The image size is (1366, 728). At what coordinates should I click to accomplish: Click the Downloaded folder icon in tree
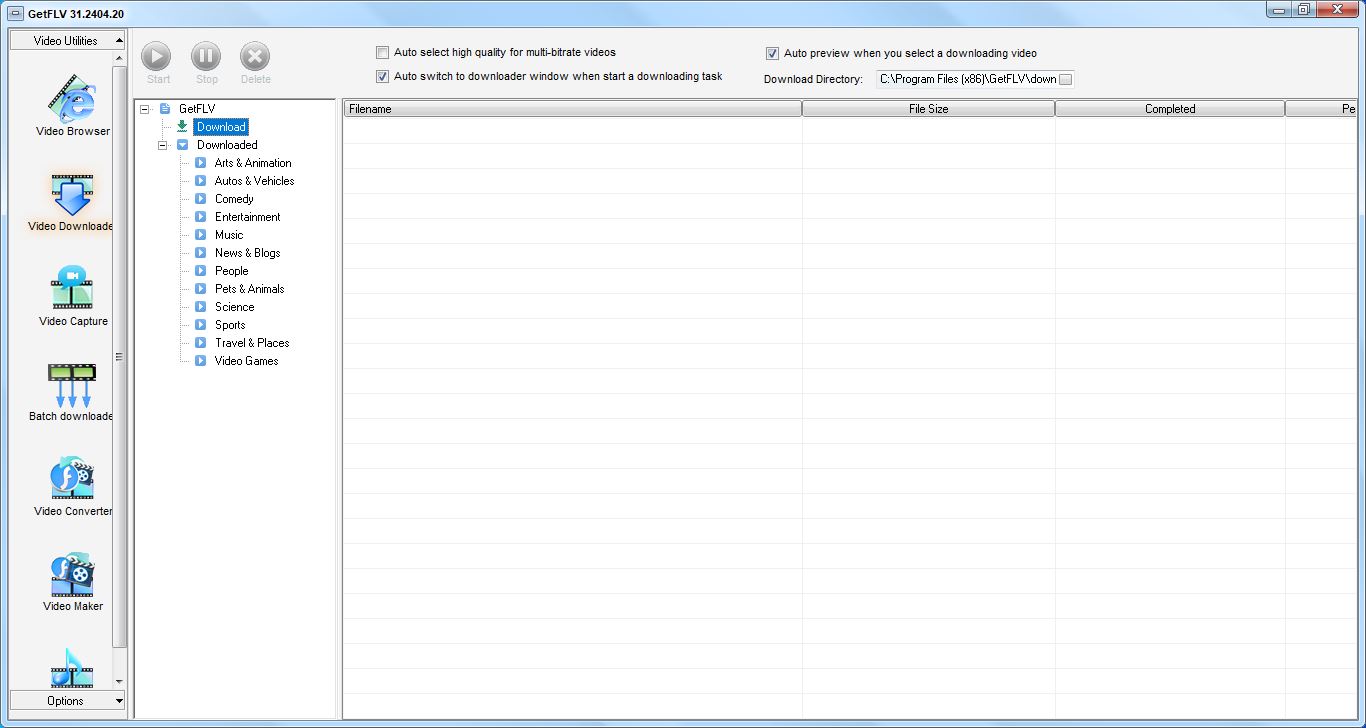pos(182,145)
